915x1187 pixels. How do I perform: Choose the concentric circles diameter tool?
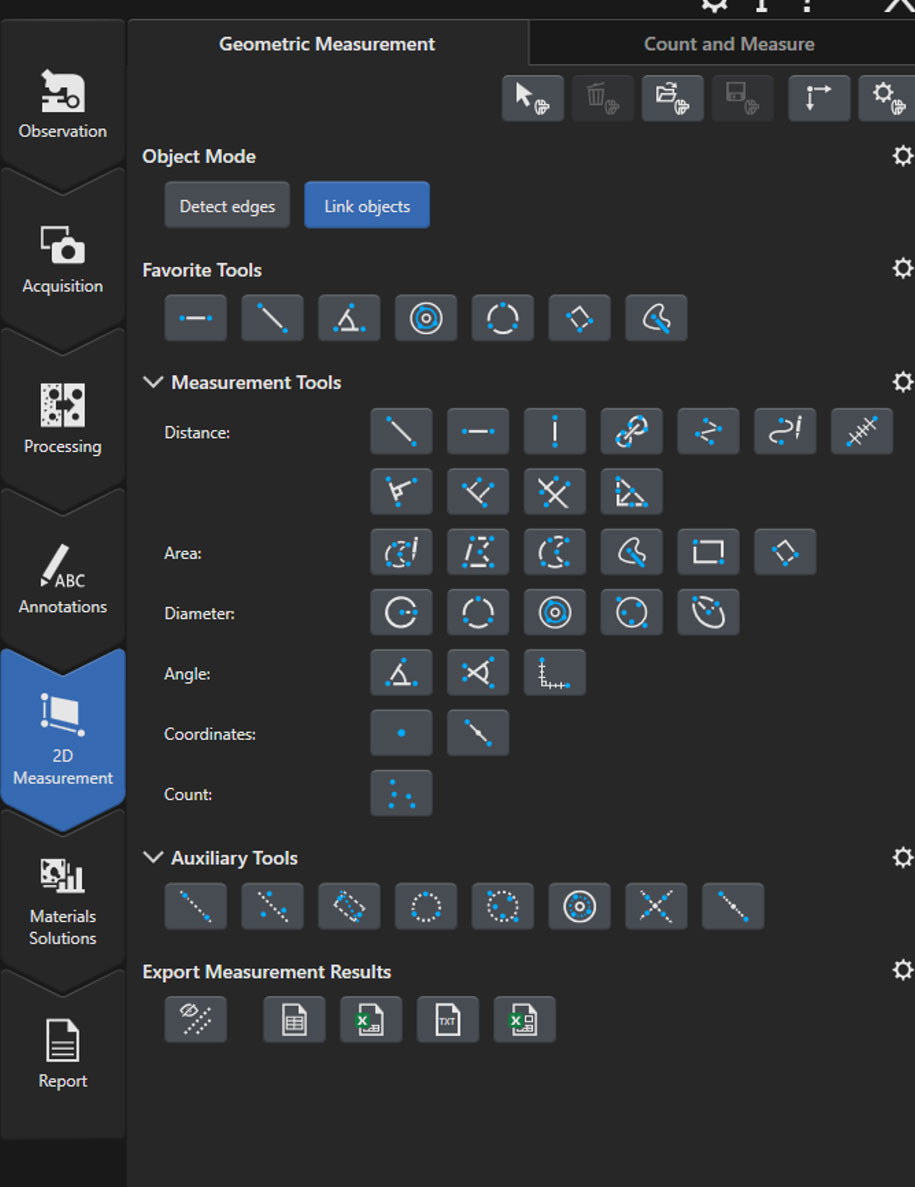point(554,613)
